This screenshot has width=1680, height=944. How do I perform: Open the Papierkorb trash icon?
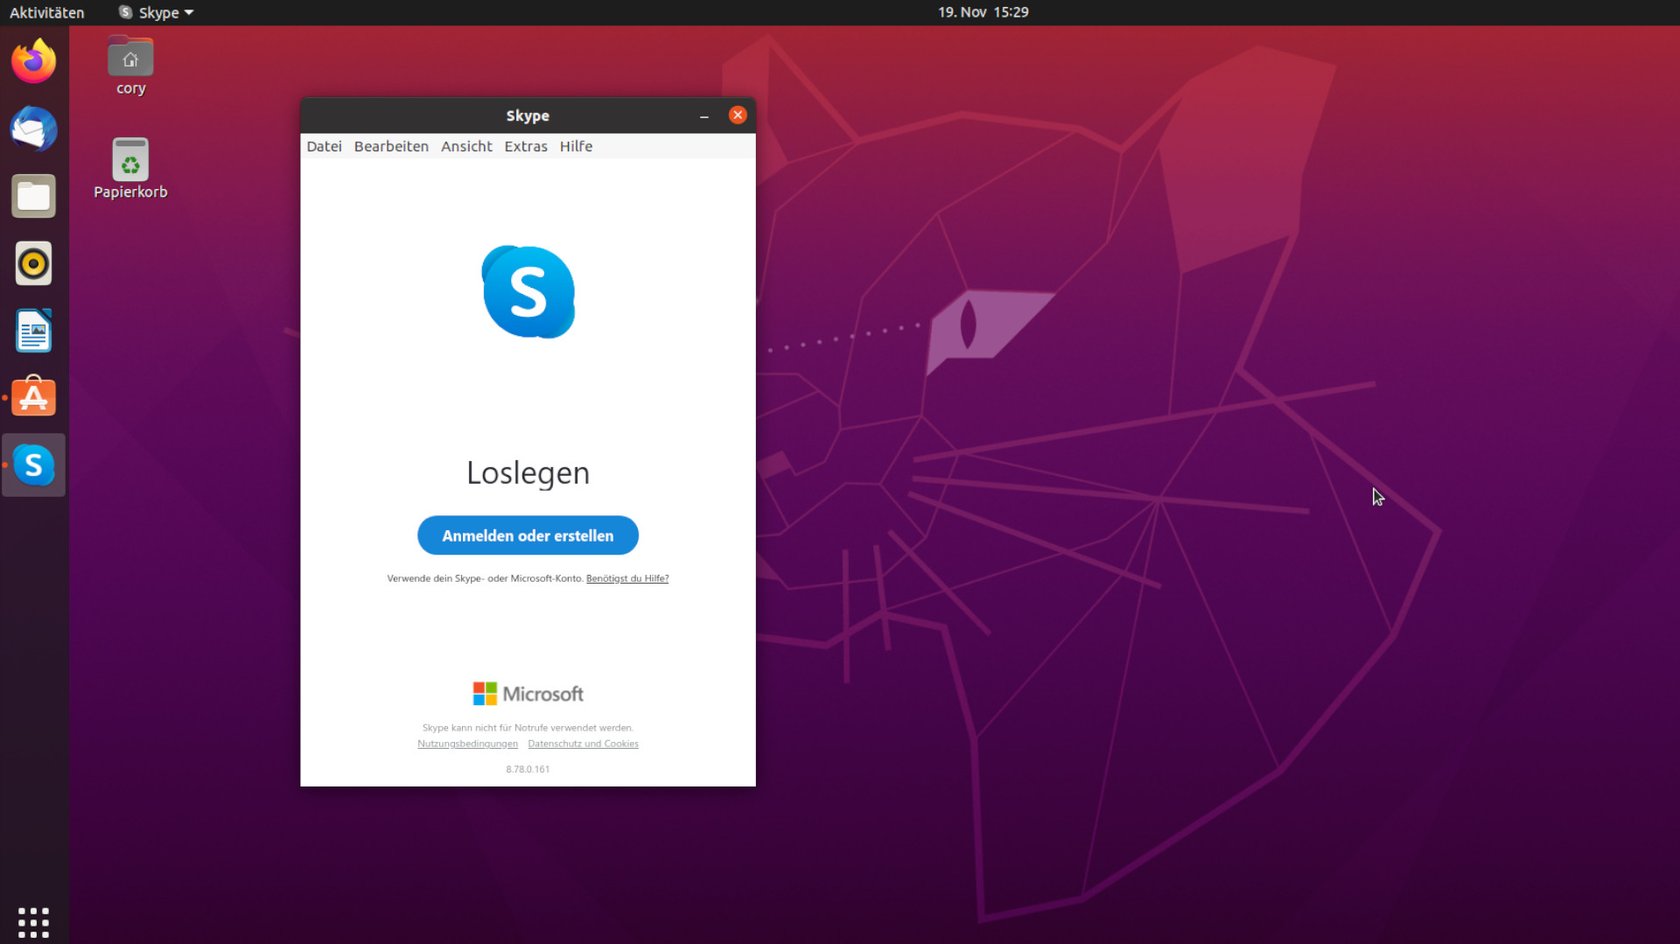131,169
